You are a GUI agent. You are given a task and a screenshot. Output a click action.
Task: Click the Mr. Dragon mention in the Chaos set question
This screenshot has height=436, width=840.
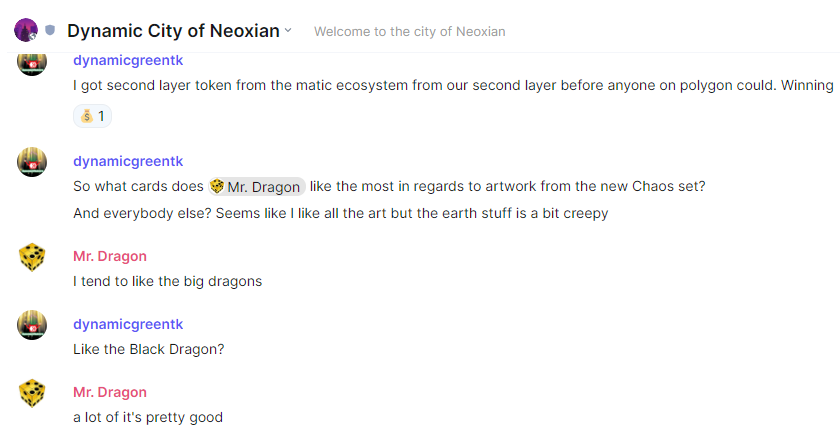click(x=256, y=187)
